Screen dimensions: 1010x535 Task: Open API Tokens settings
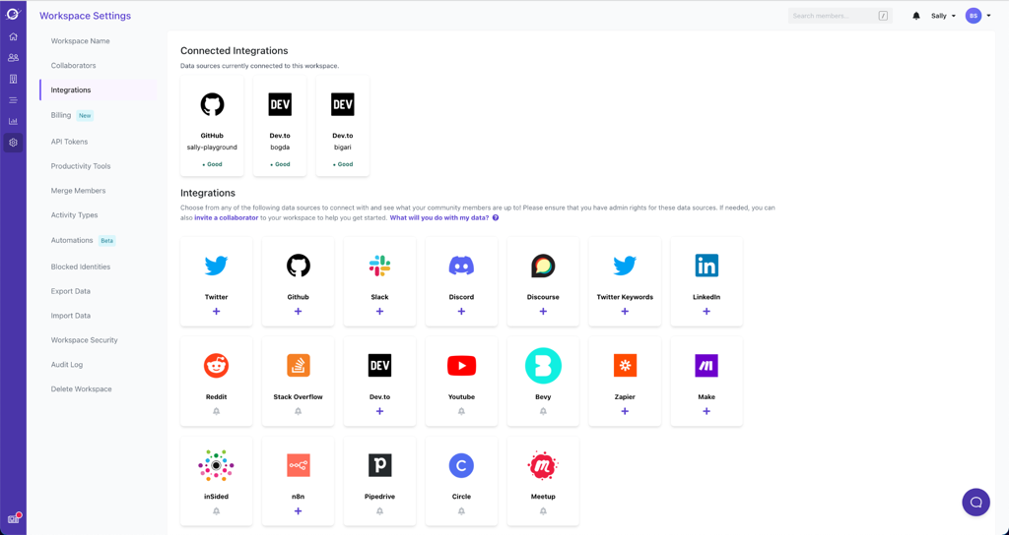69,142
